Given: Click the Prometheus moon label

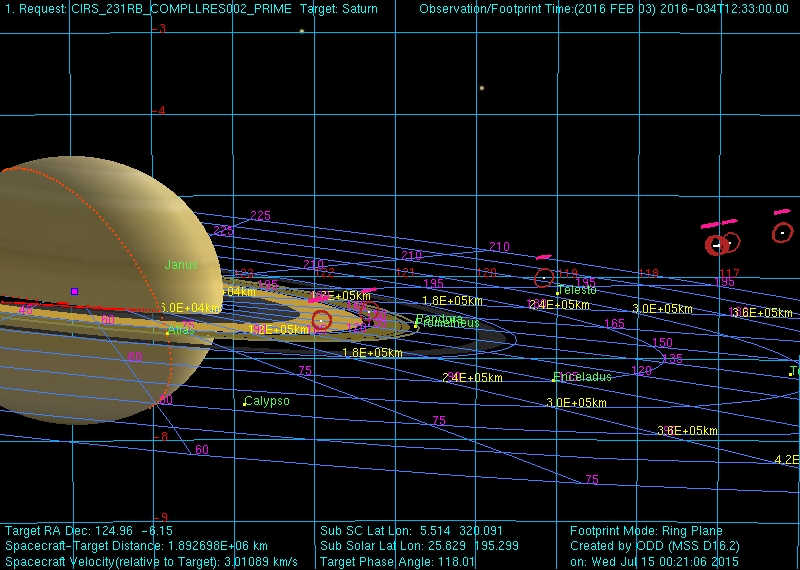Looking at the screenshot, I should (x=448, y=323).
